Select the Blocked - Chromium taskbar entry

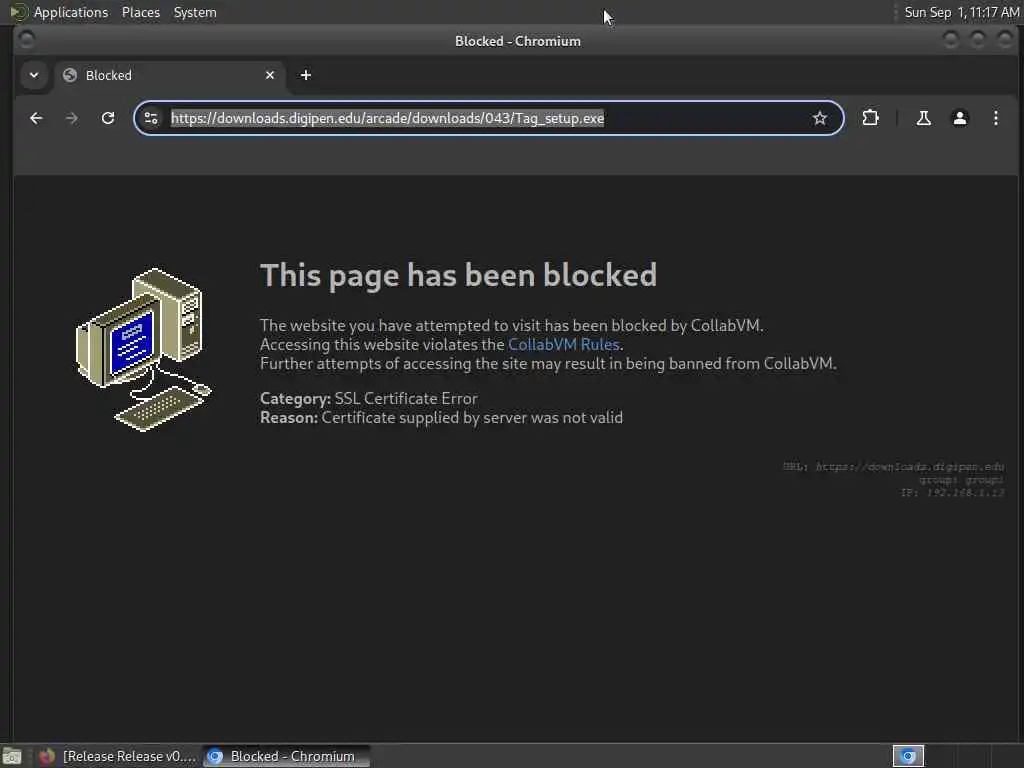286,756
